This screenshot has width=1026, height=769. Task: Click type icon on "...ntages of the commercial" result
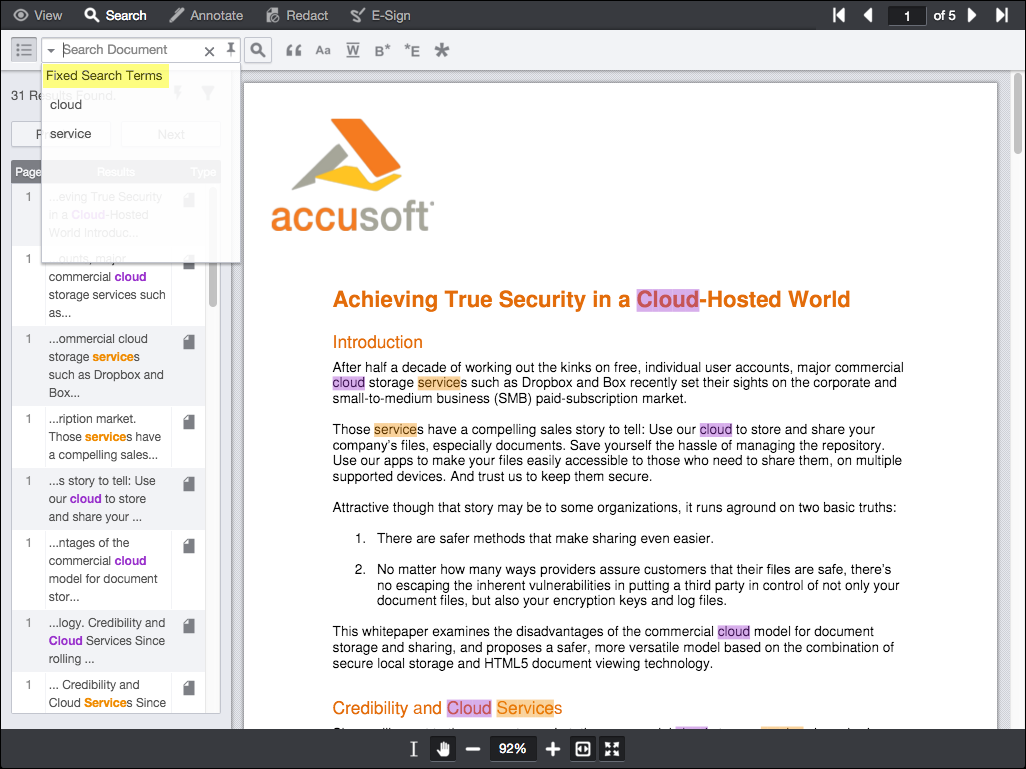click(189, 546)
